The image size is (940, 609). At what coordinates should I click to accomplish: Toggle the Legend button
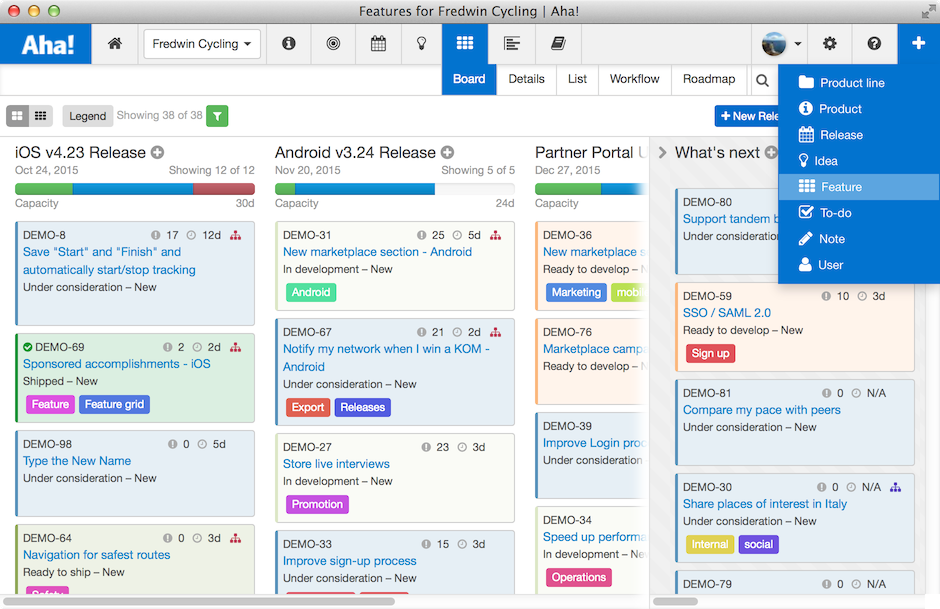coord(88,116)
